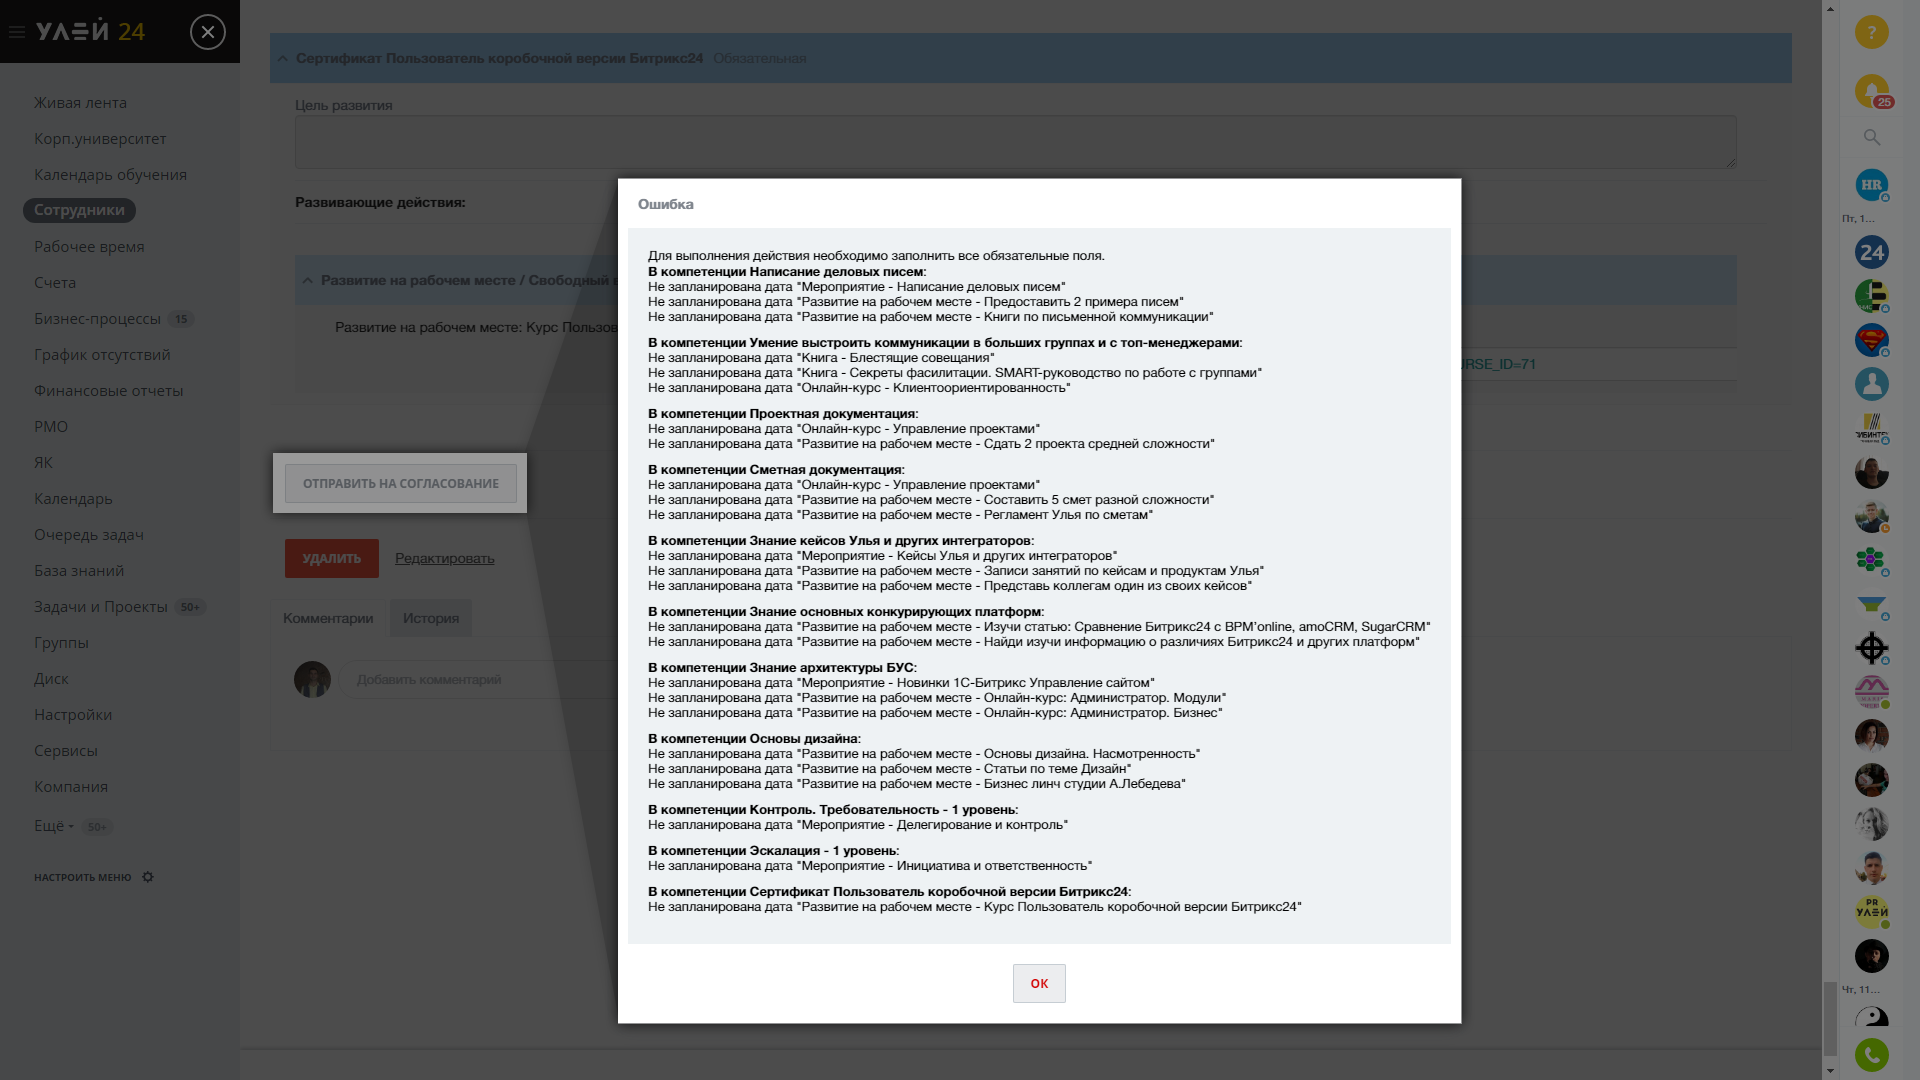Open Корп.университет menu item
1920x1080 pixels.
click(100, 139)
